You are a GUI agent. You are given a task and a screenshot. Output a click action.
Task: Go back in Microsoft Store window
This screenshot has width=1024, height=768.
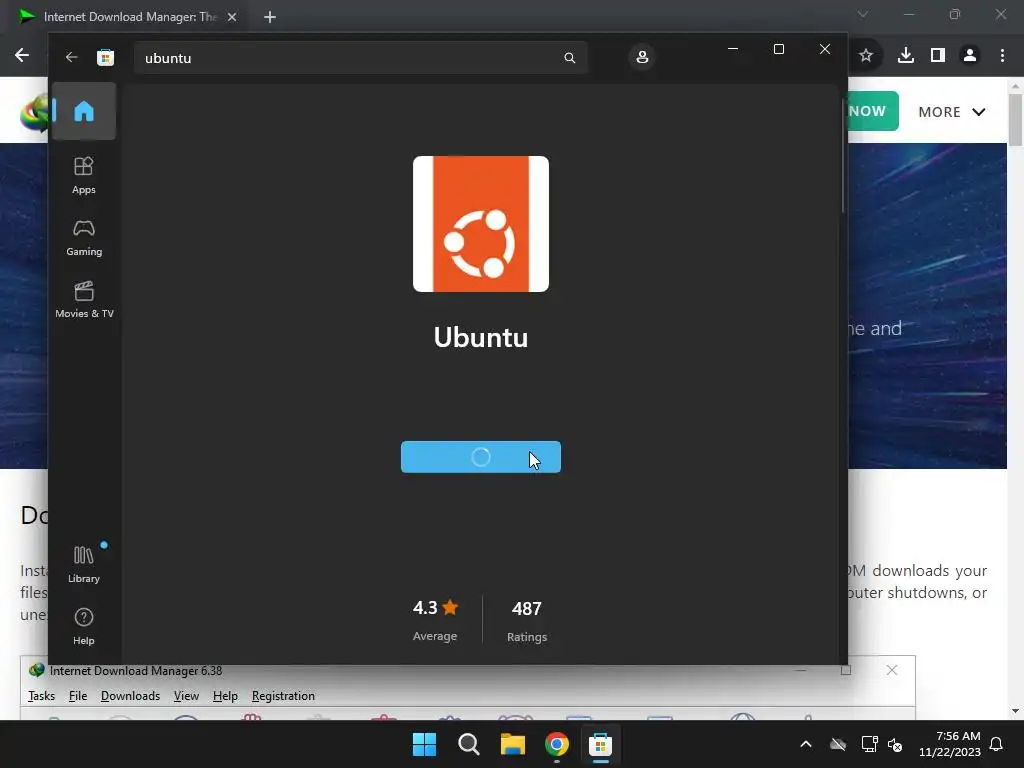coord(71,57)
